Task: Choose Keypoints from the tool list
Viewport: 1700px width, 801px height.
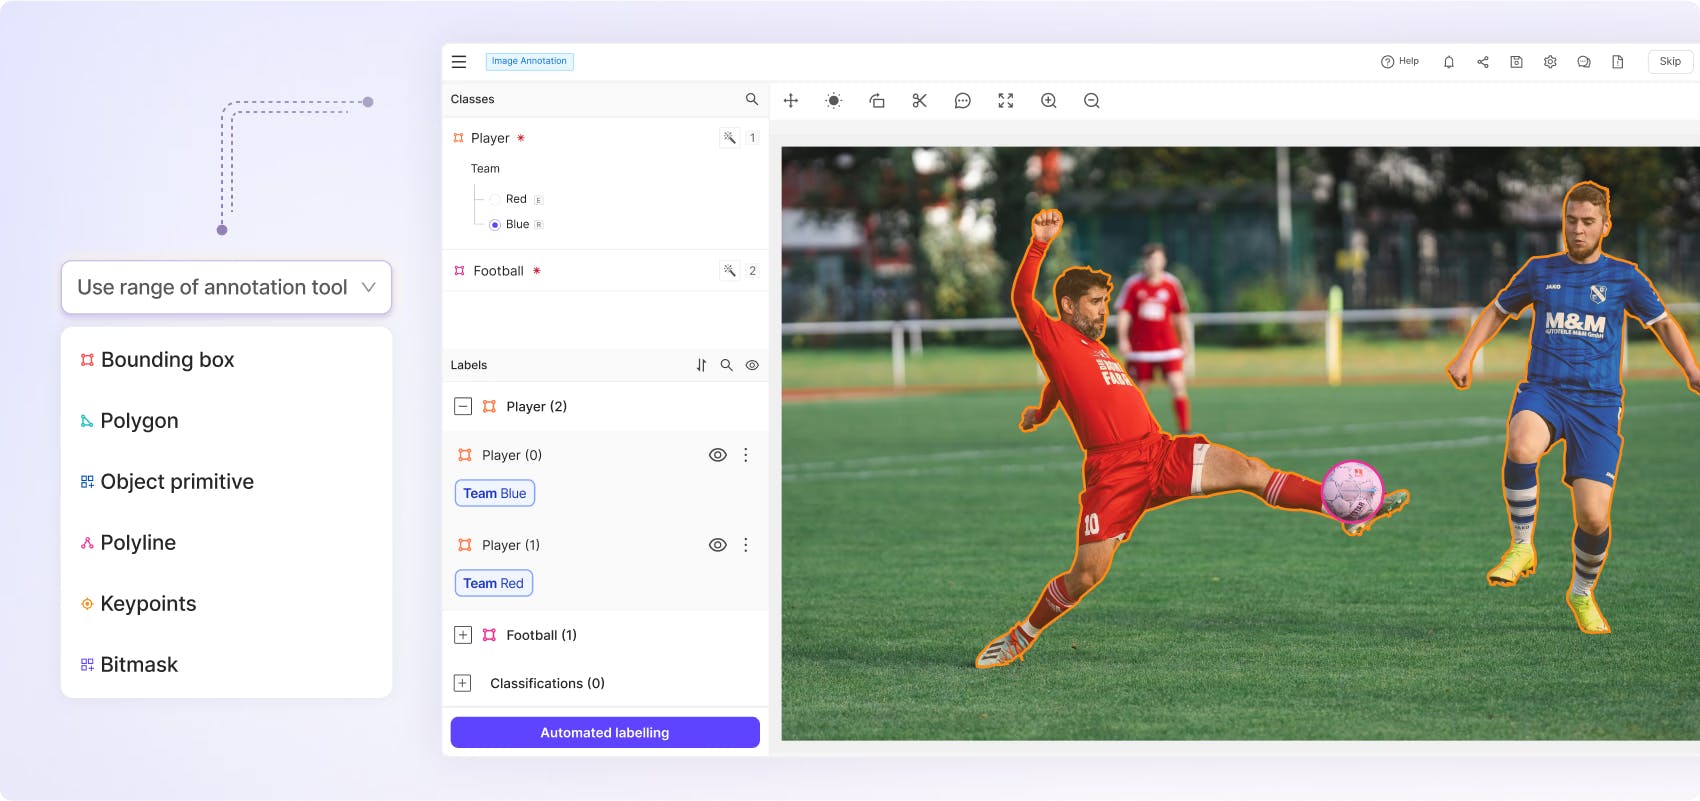Action: pyautogui.click(x=148, y=604)
